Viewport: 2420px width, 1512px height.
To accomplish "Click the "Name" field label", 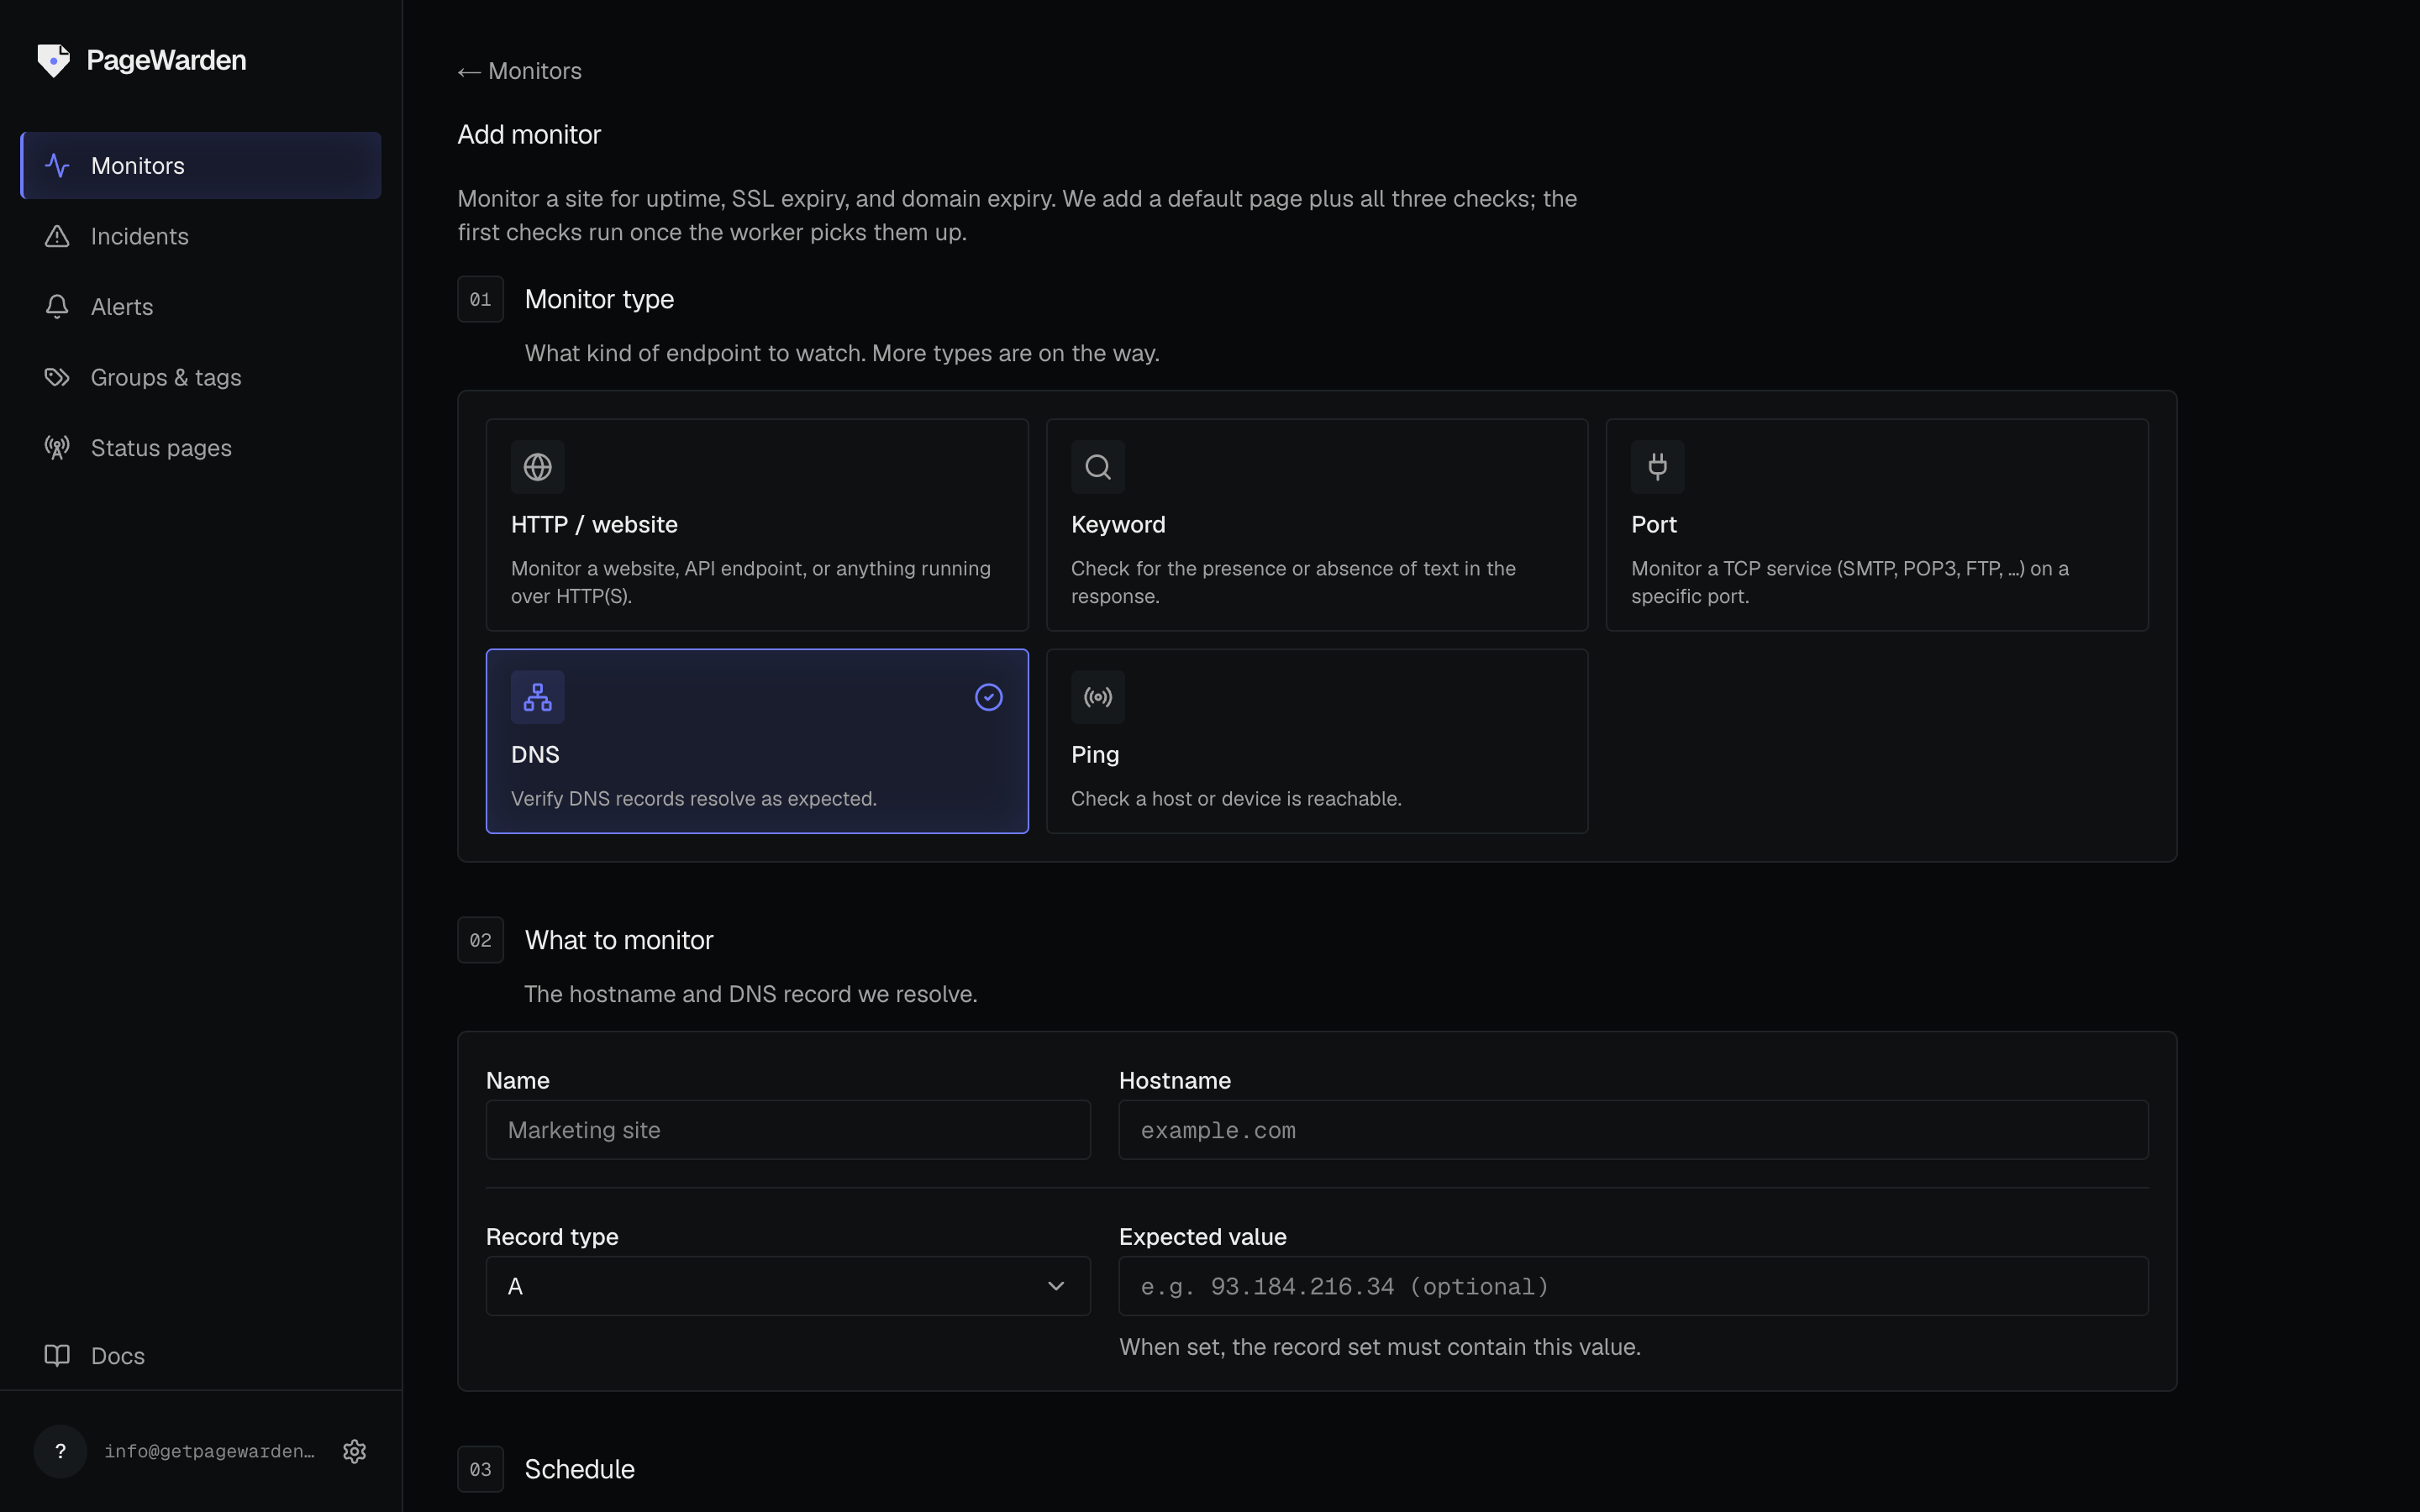I will tap(518, 1081).
